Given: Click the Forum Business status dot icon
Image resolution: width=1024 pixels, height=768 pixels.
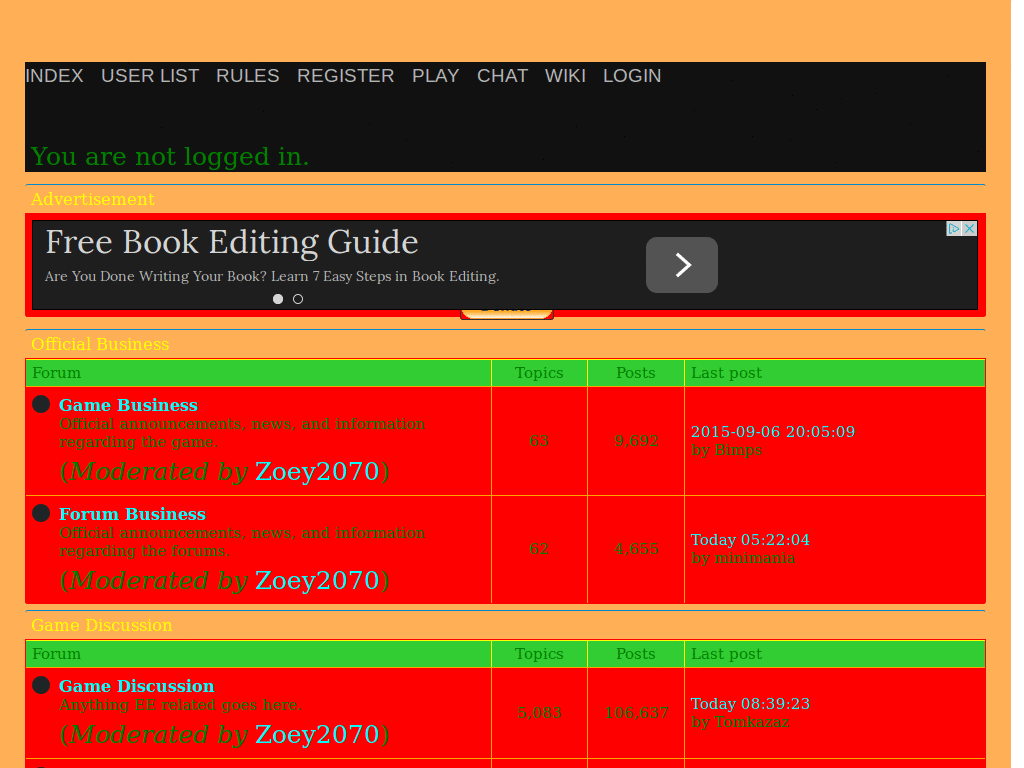Looking at the screenshot, I should (41, 513).
